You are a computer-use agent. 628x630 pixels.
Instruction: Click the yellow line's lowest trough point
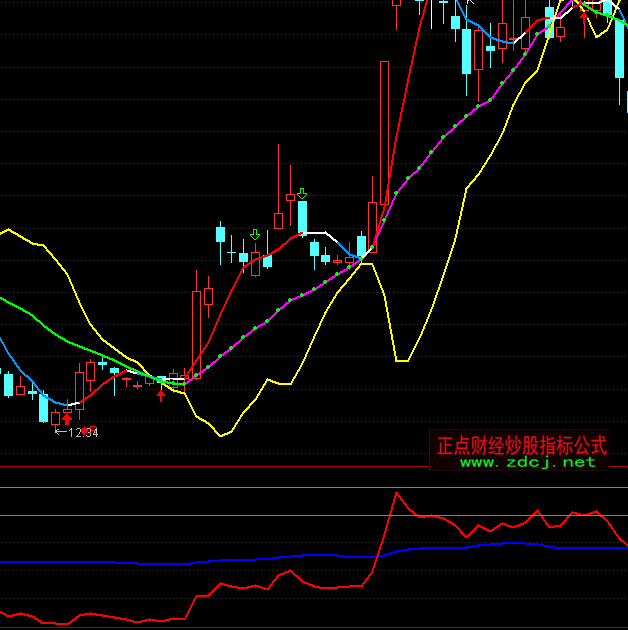tap(224, 435)
